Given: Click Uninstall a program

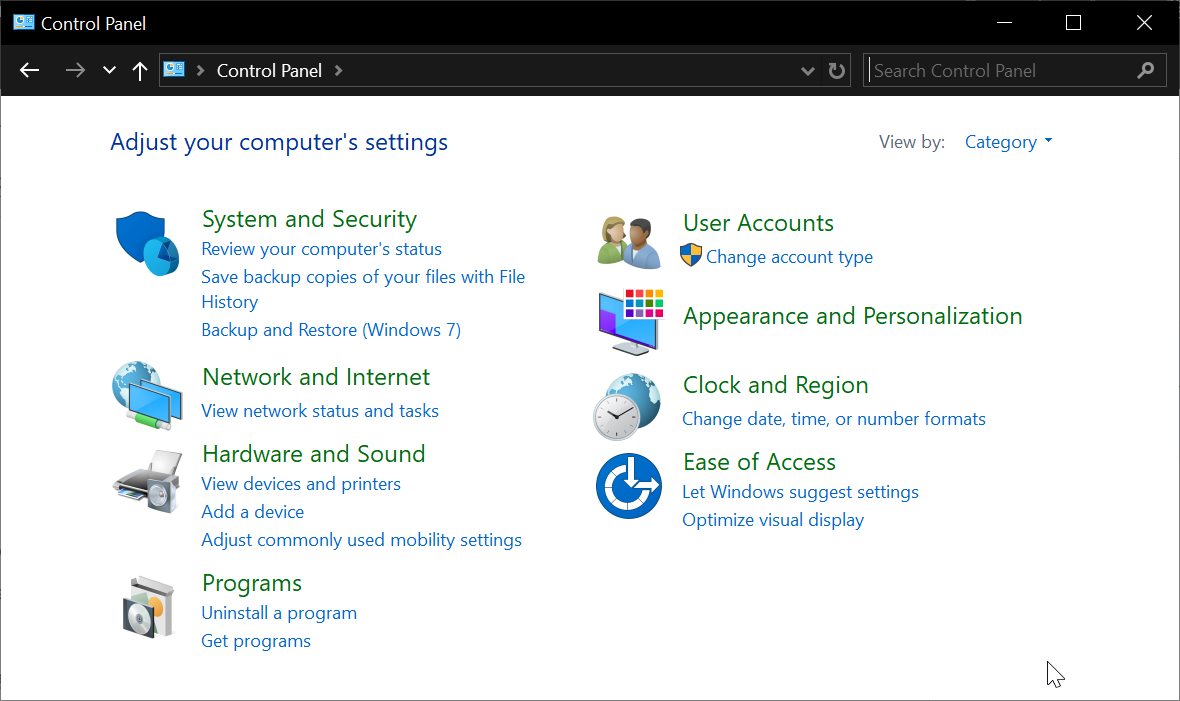Looking at the screenshot, I should [279, 613].
